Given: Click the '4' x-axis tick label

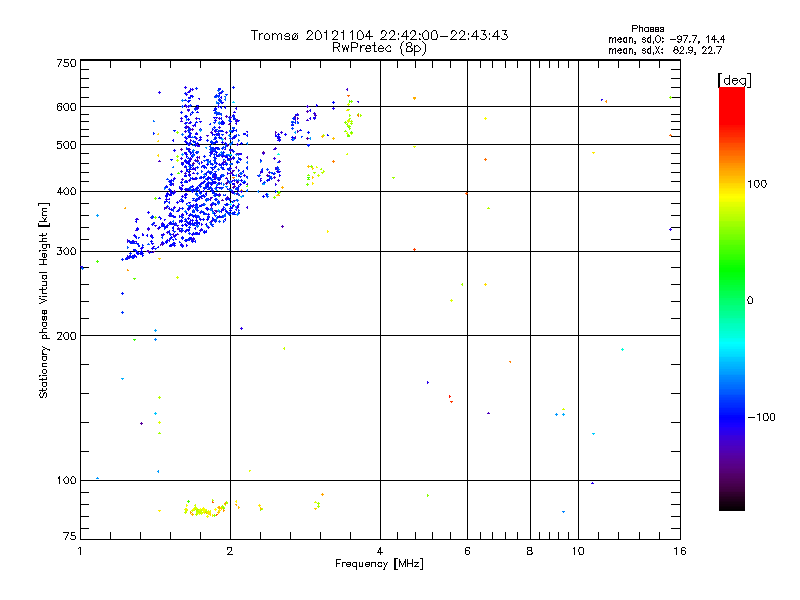Looking at the screenshot, I should [x=380, y=551].
